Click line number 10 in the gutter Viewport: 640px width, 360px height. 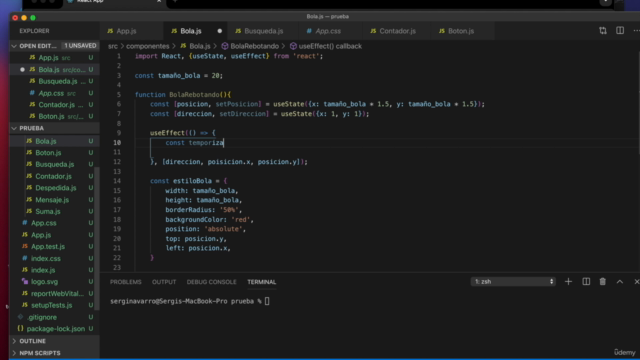(x=117, y=142)
